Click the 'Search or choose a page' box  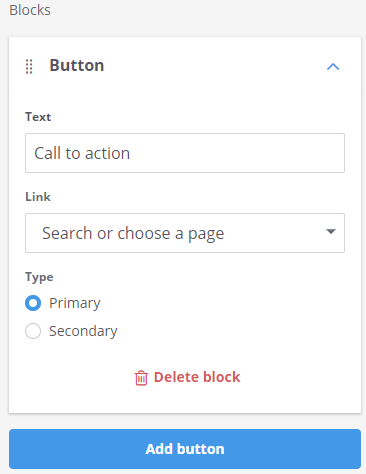185,233
